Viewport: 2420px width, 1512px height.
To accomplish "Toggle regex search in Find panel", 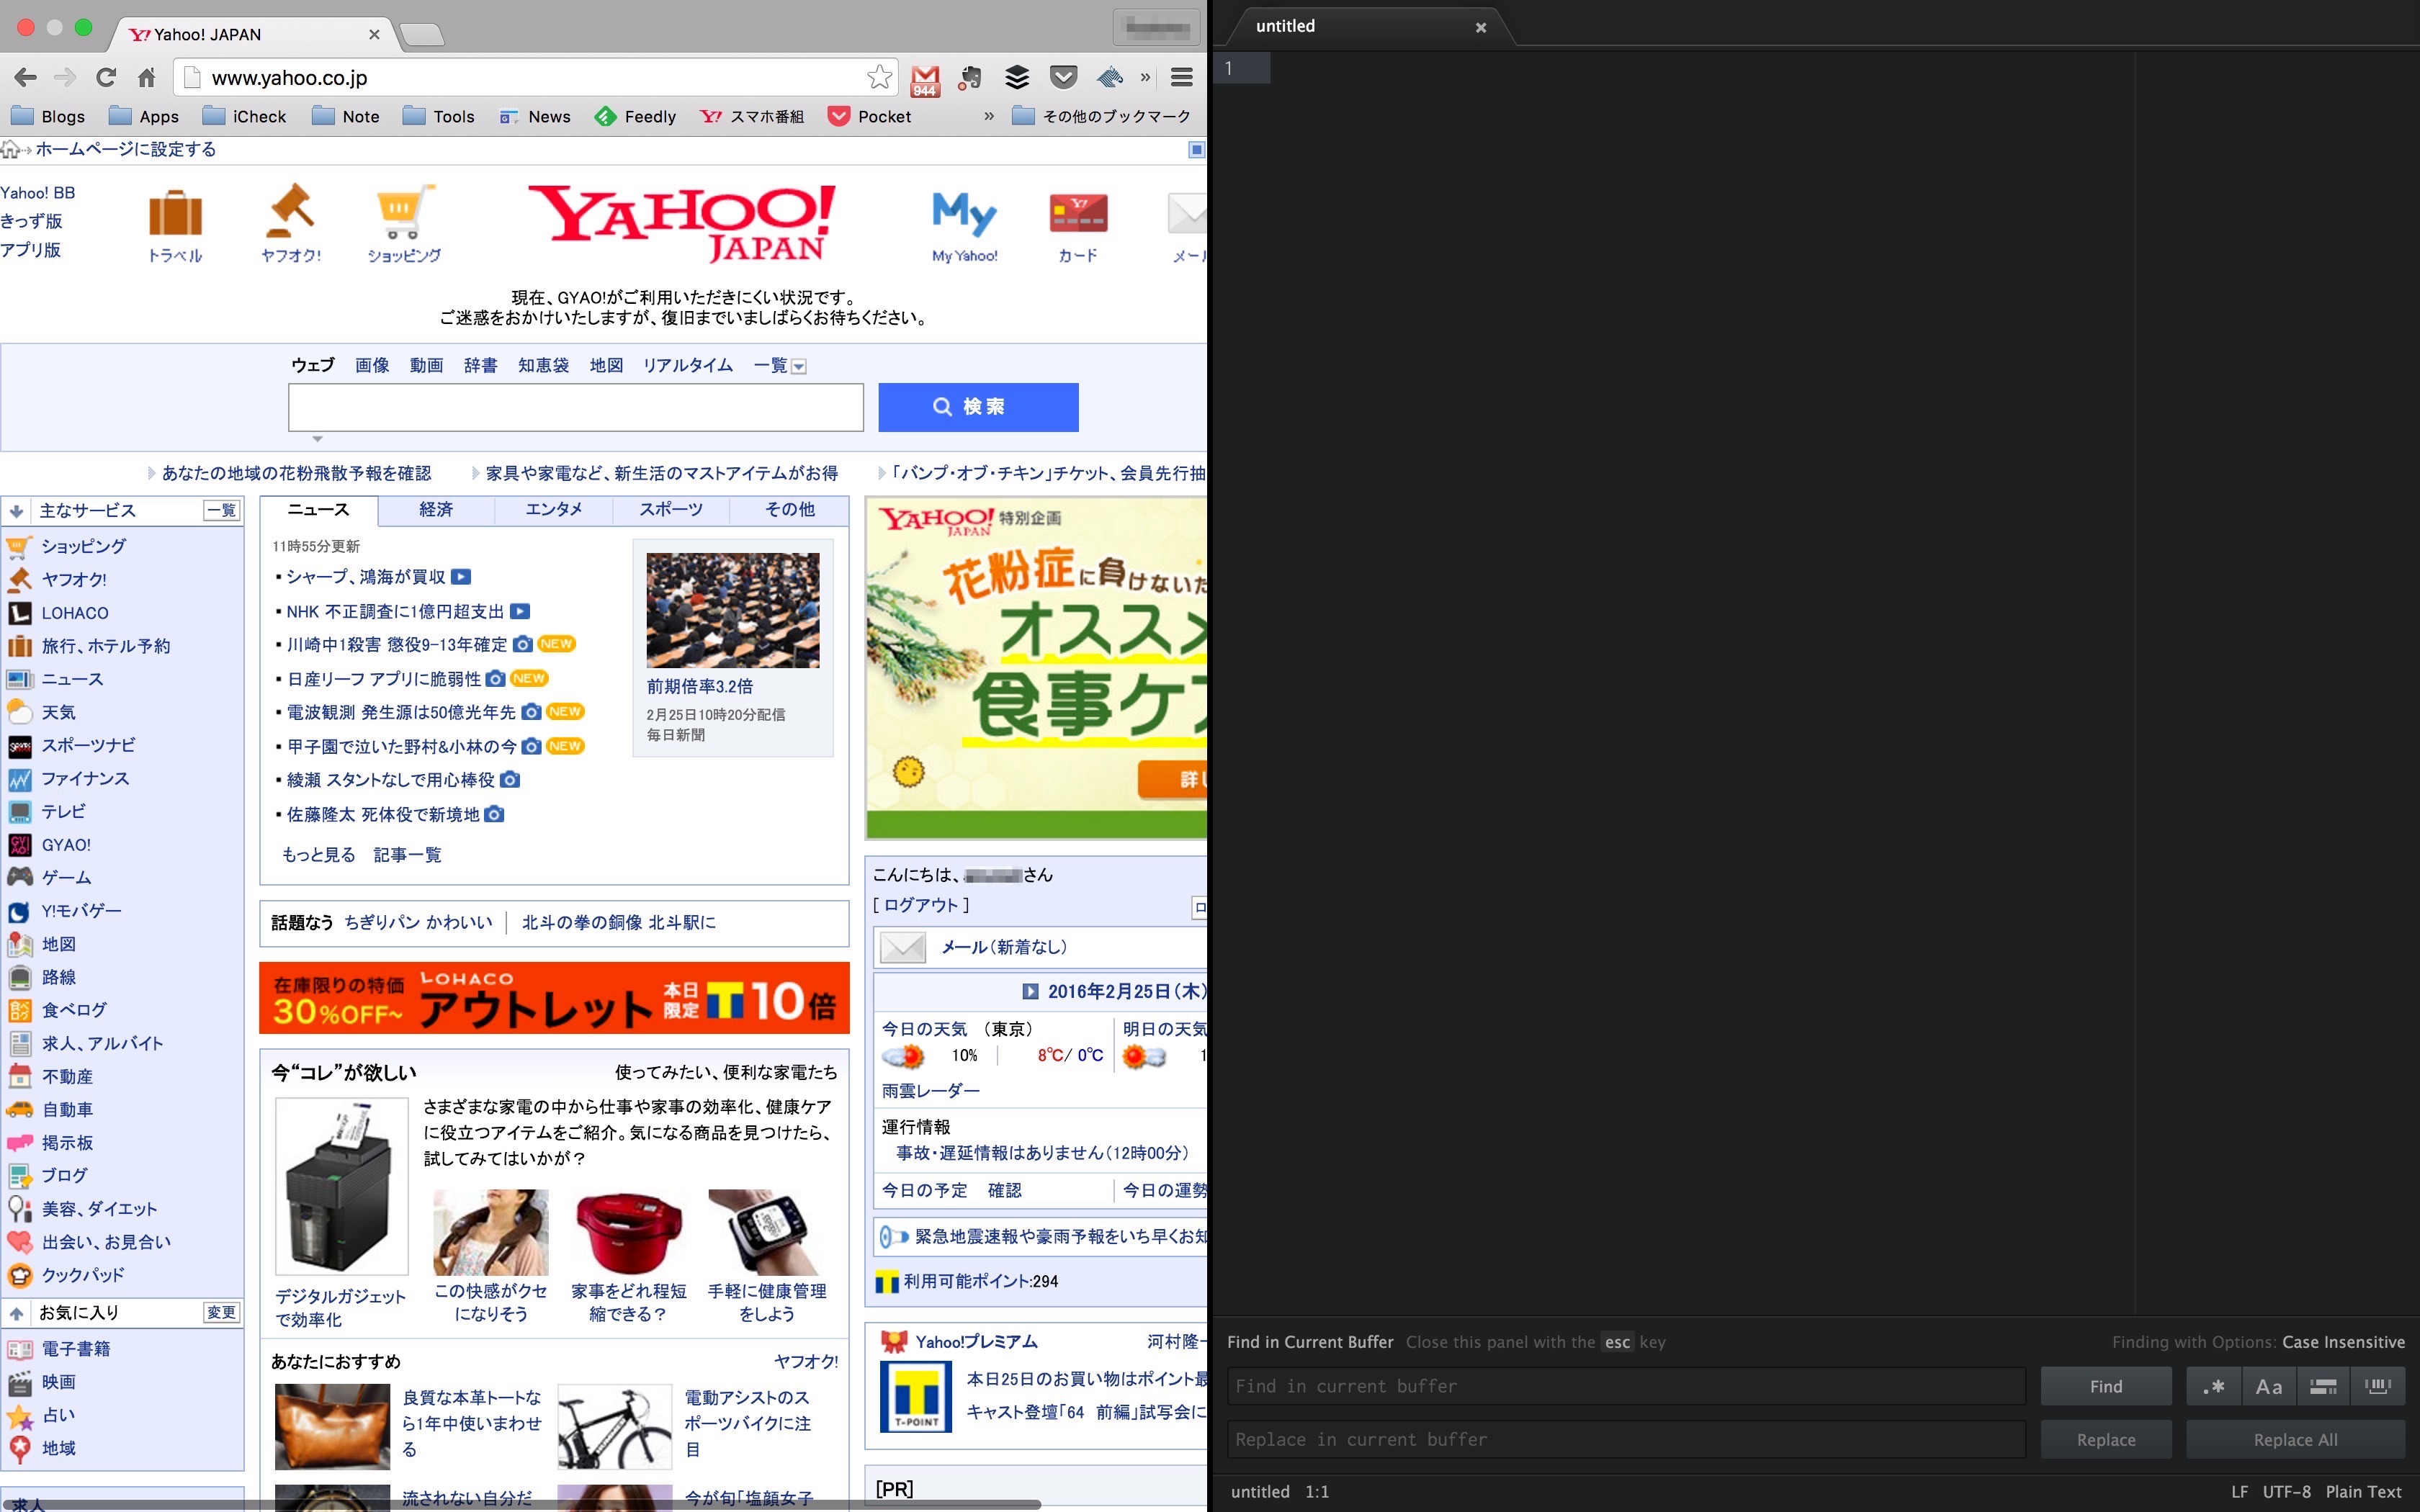I will click(2214, 1386).
